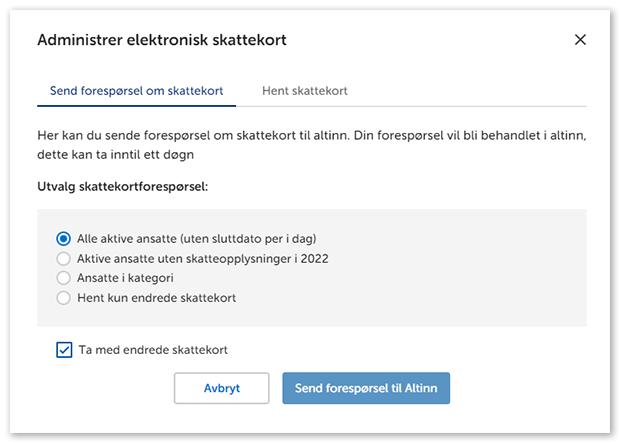Choose Aktive ansatte uten skatteopplysninger i 2022
Viewport: 620px width, 443px height.
coord(64,258)
